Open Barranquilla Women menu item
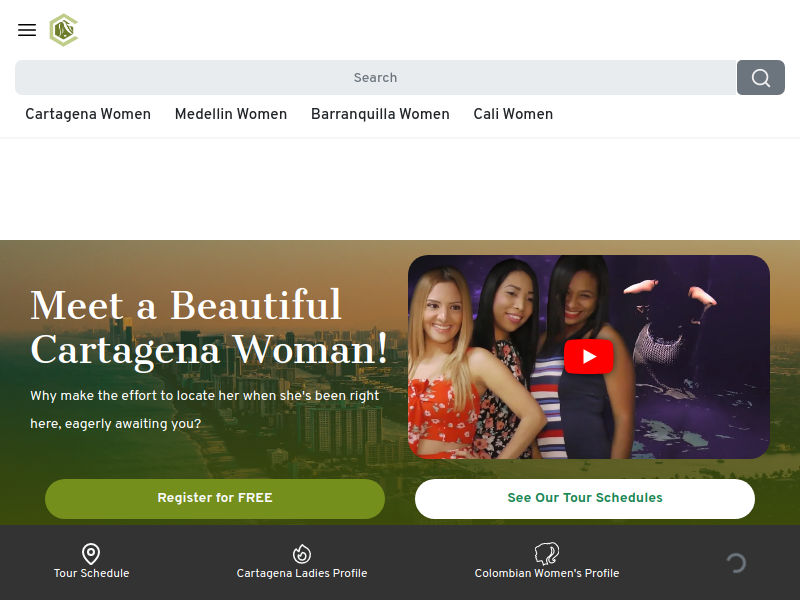The image size is (800, 600). [x=380, y=114]
